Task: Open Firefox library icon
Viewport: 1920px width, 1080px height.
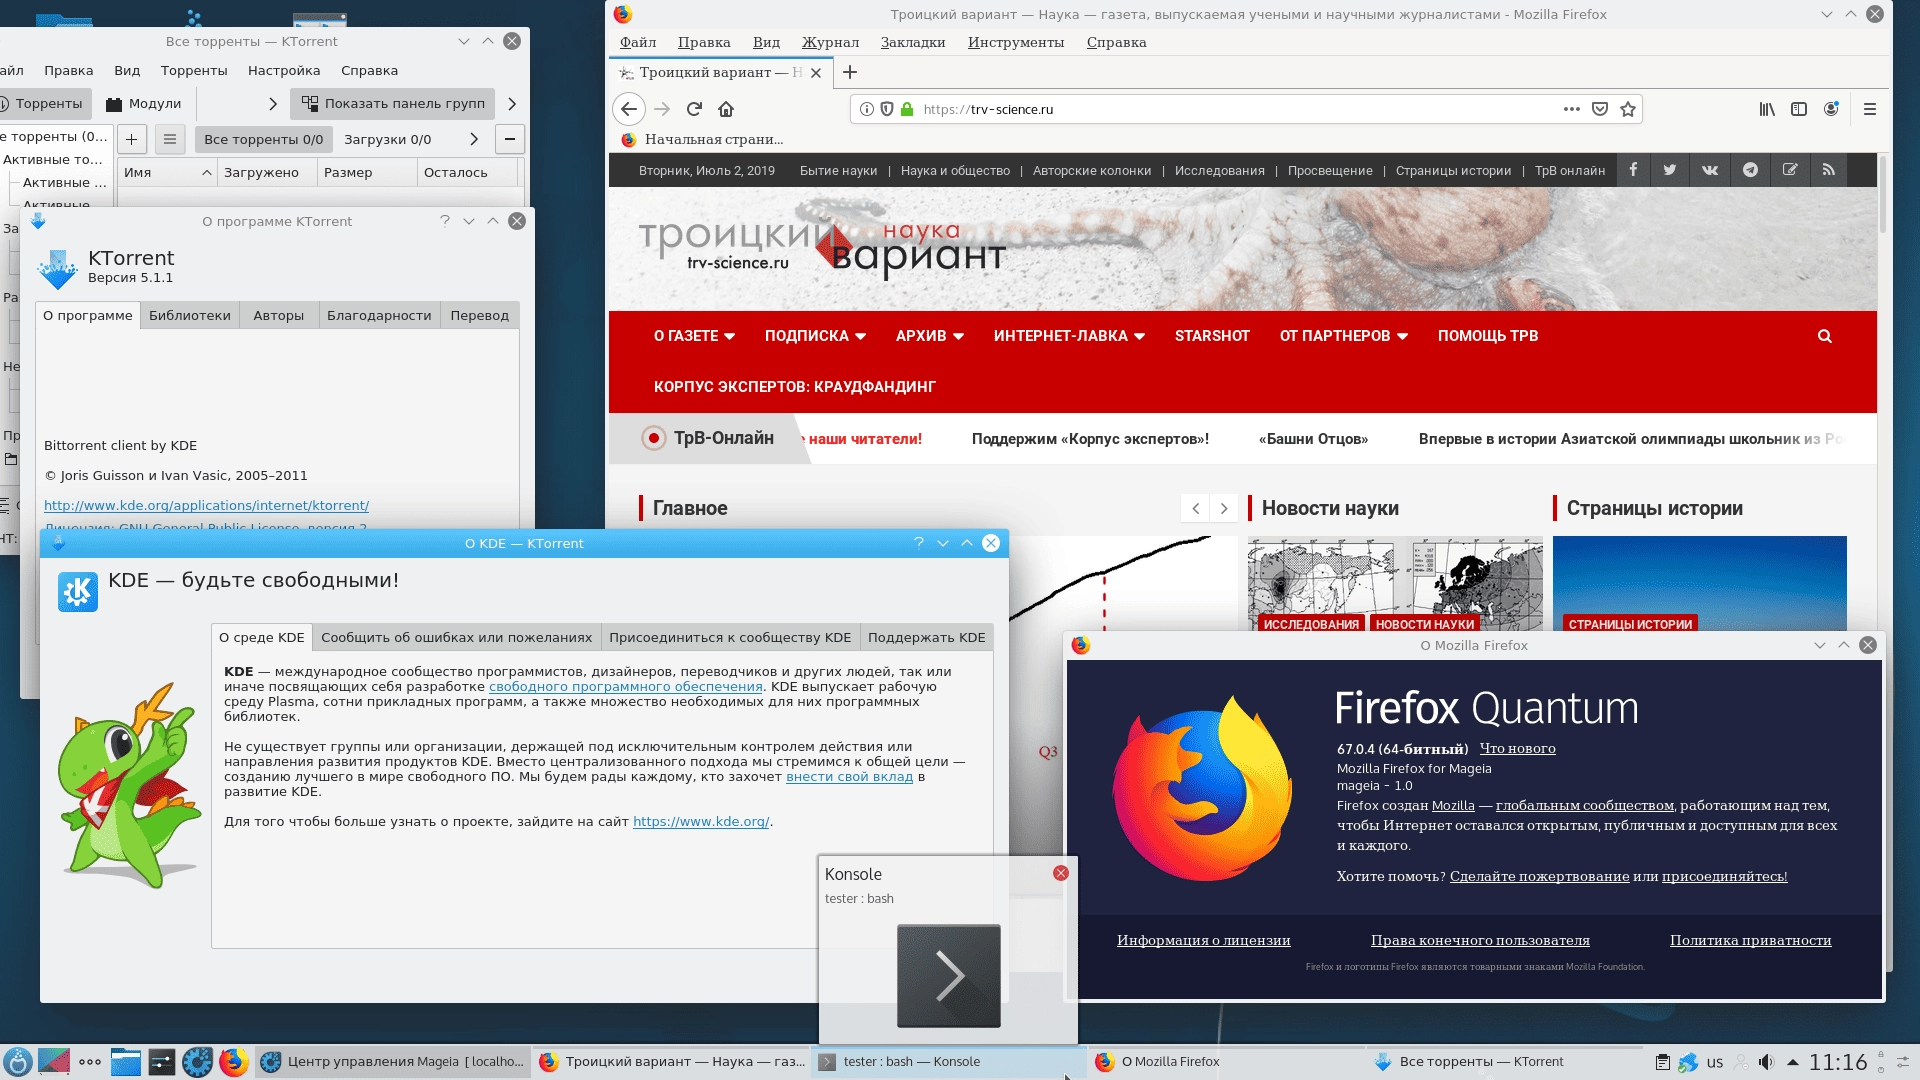Action: tap(1767, 109)
